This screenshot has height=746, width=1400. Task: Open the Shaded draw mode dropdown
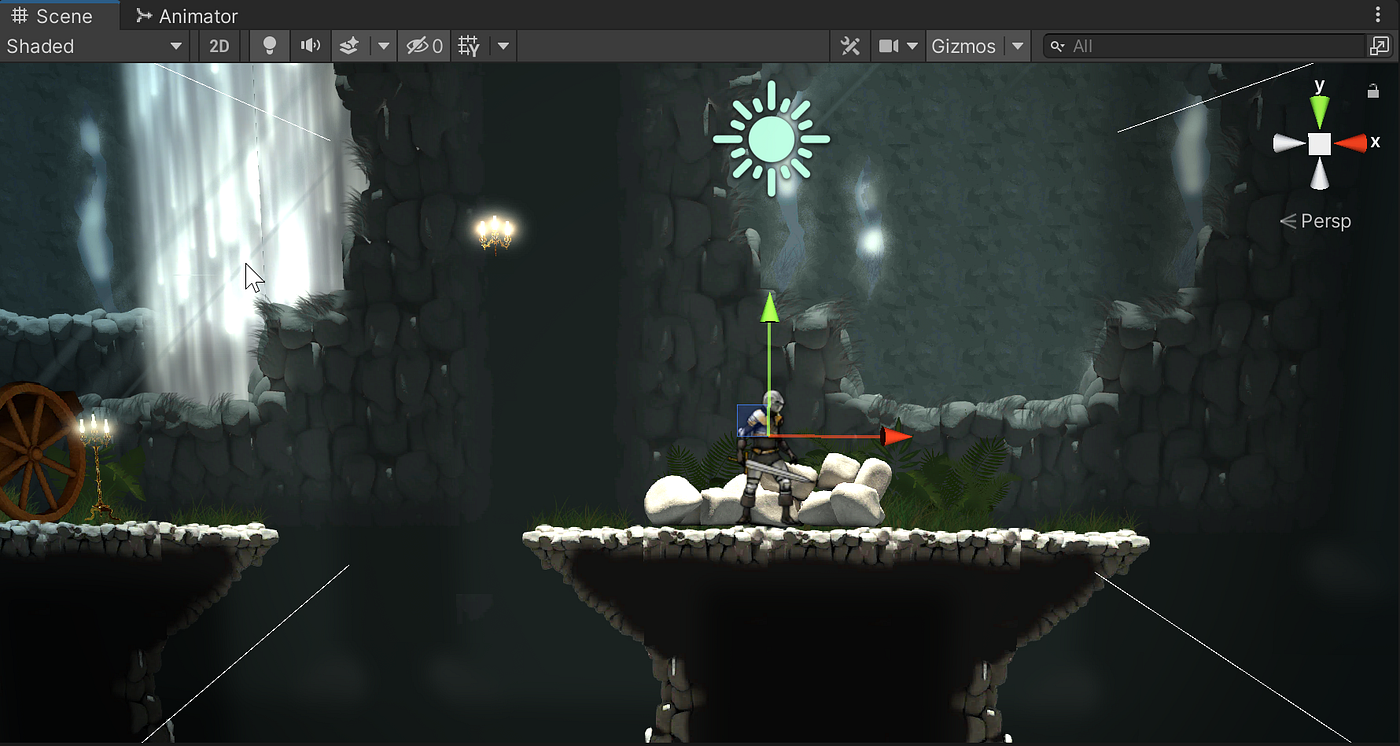click(x=95, y=46)
